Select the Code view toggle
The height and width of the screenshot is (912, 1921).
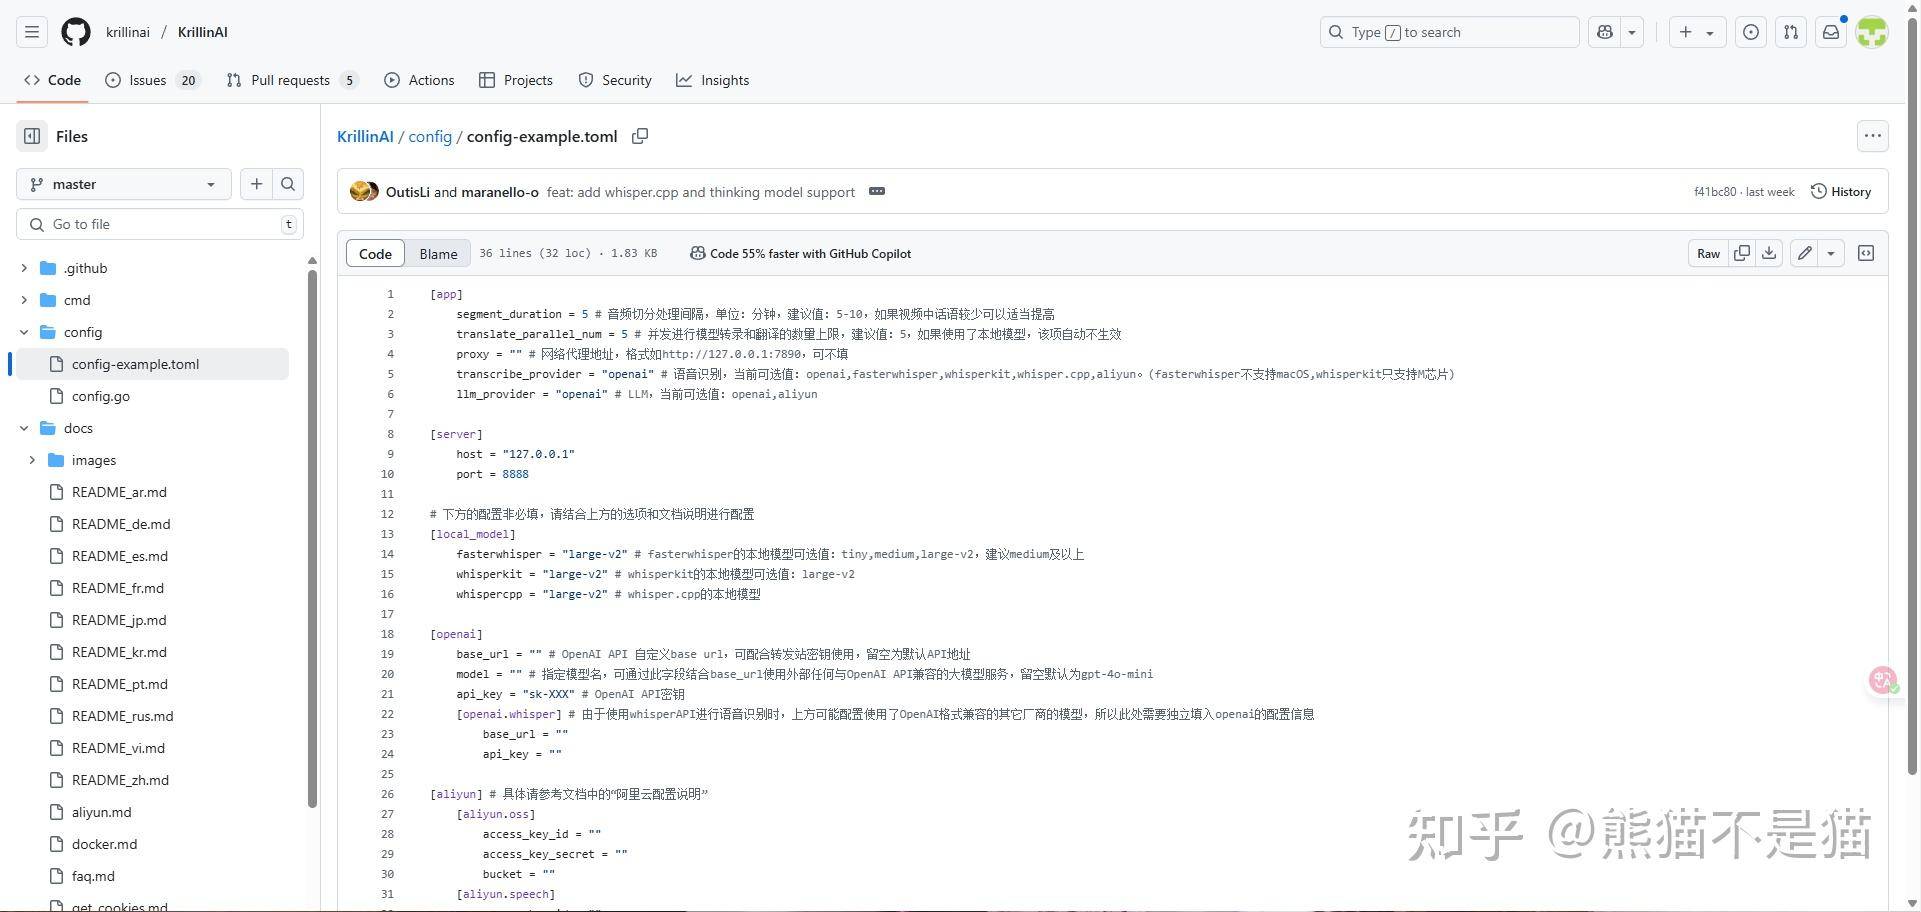(375, 254)
